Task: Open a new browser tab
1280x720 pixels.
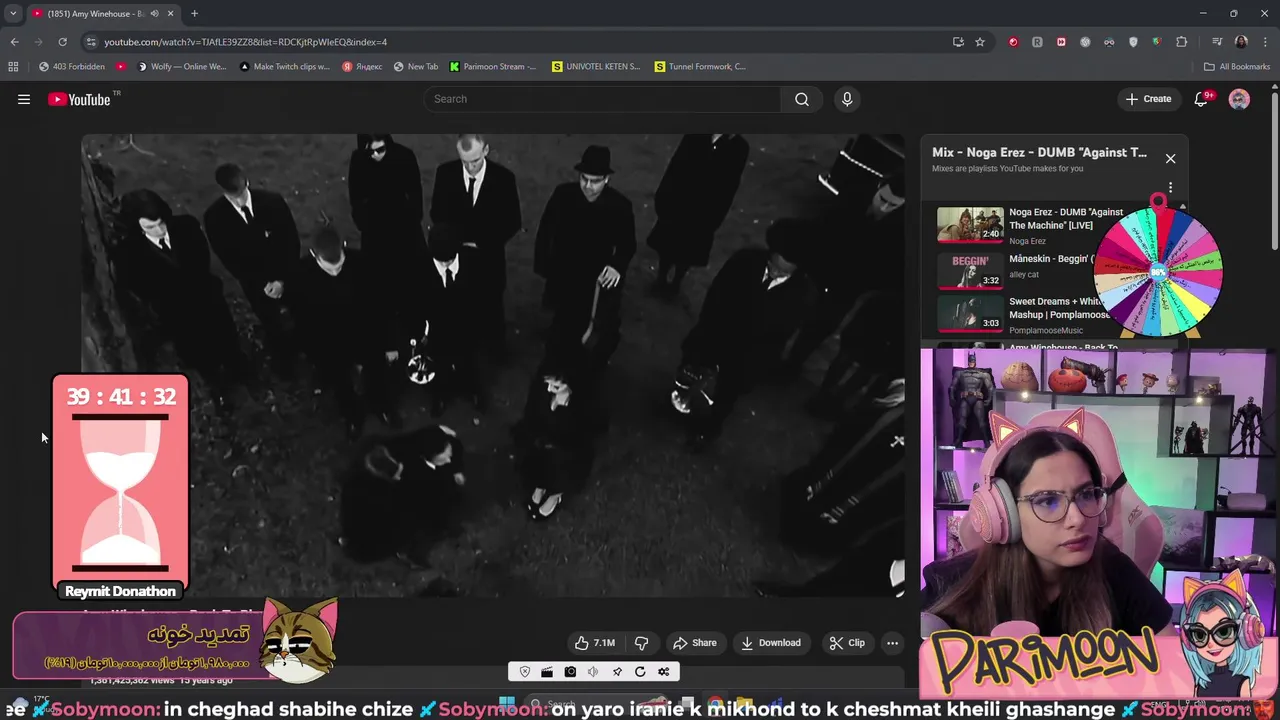Action: coord(194,14)
